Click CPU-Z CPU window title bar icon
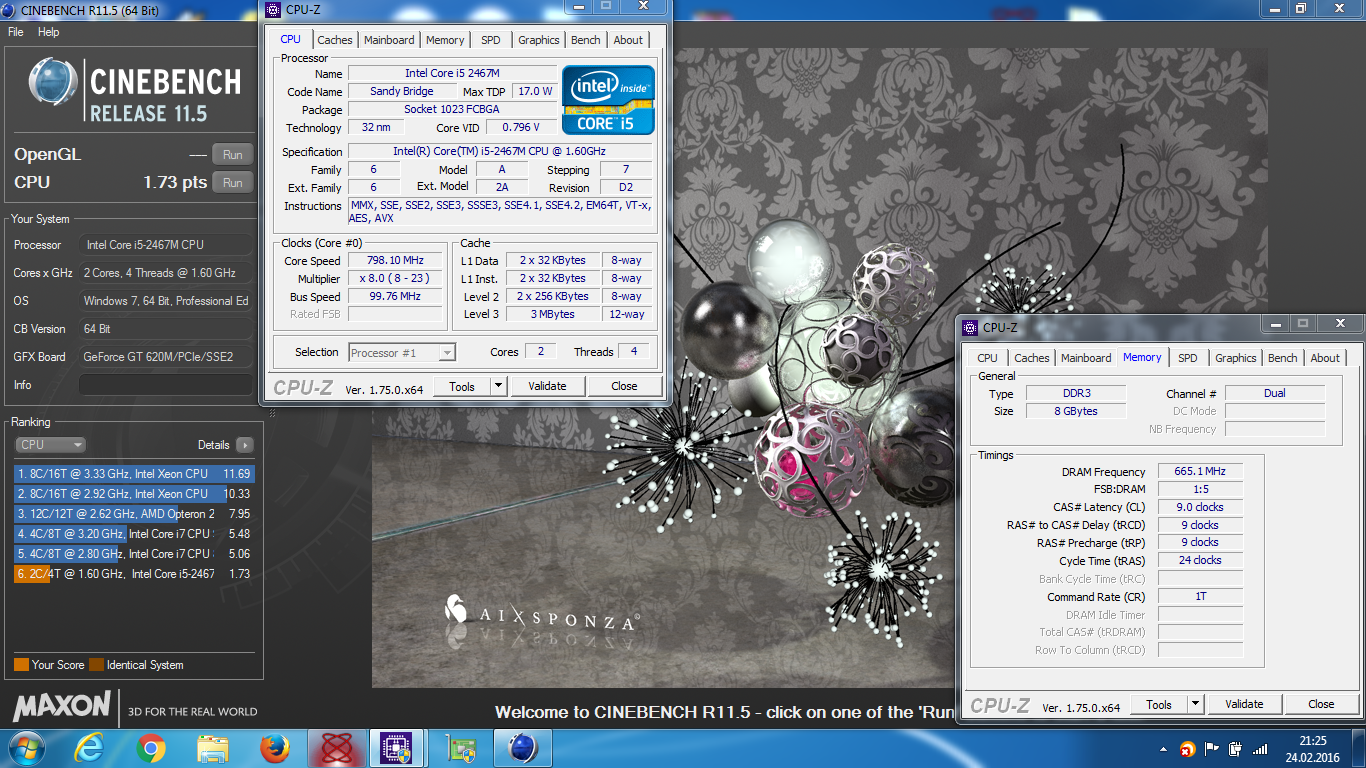 (x=274, y=11)
